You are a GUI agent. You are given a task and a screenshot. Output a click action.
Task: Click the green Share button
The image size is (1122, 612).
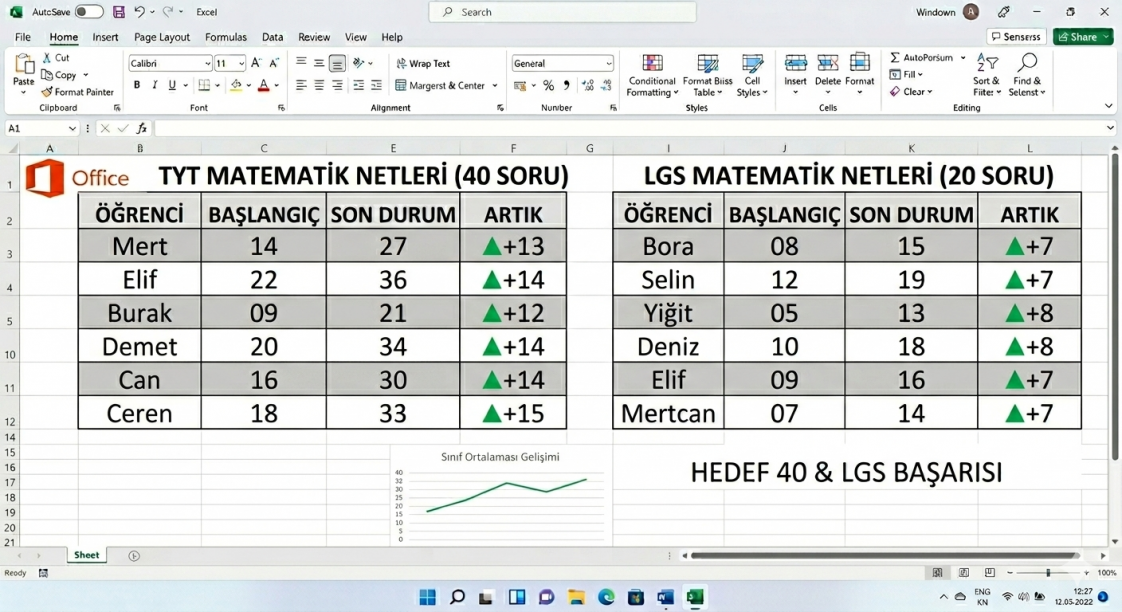(1083, 37)
